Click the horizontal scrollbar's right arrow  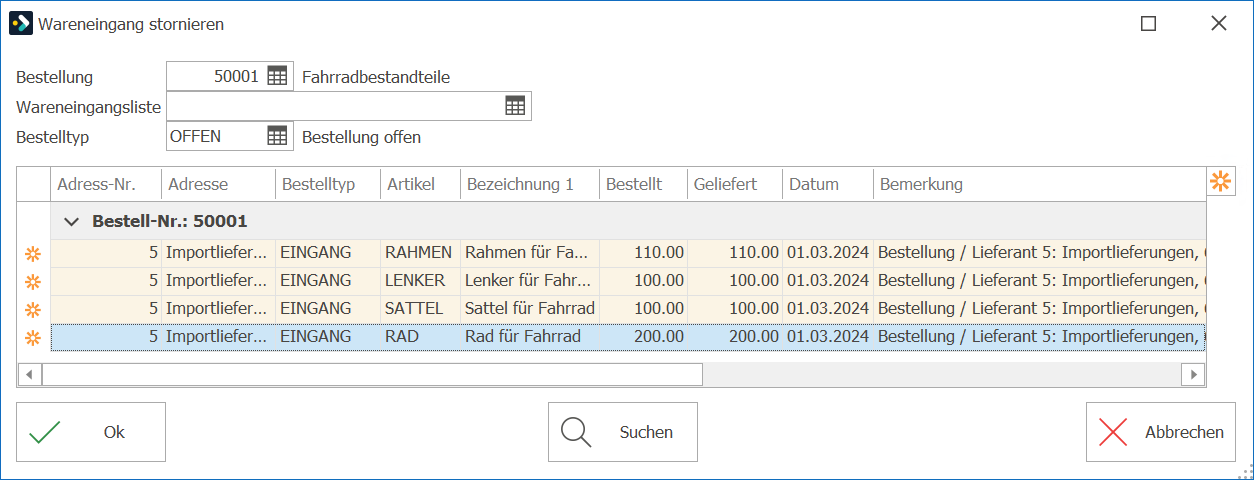click(1193, 374)
